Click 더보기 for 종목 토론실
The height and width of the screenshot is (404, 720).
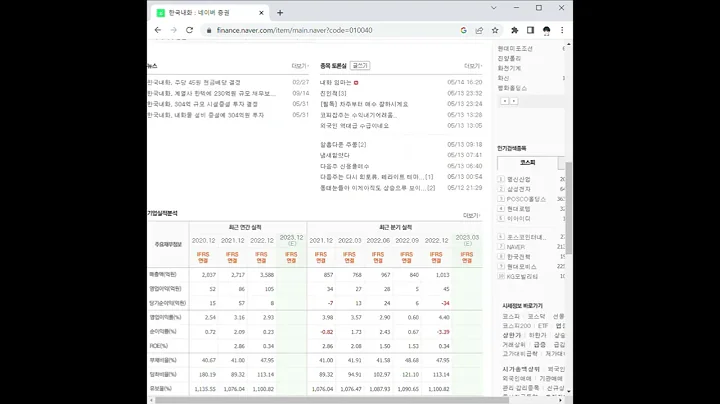[x=472, y=66]
